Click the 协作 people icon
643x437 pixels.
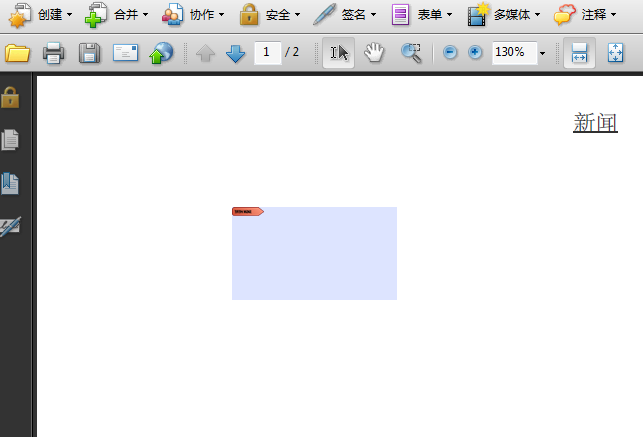(172, 15)
